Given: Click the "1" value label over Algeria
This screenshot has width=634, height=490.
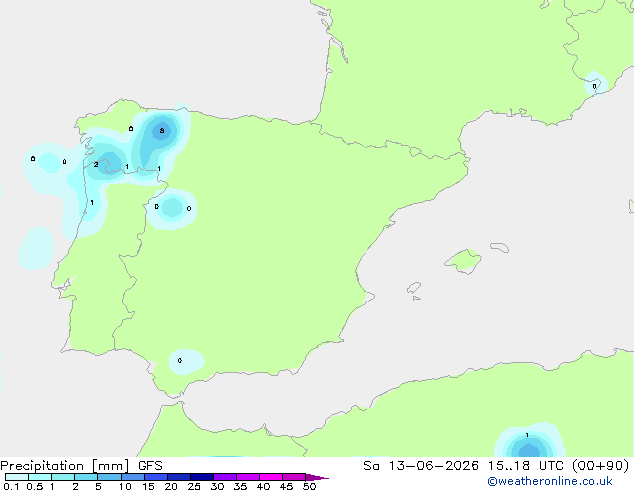Looking at the screenshot, I should [x=527, y=435].
